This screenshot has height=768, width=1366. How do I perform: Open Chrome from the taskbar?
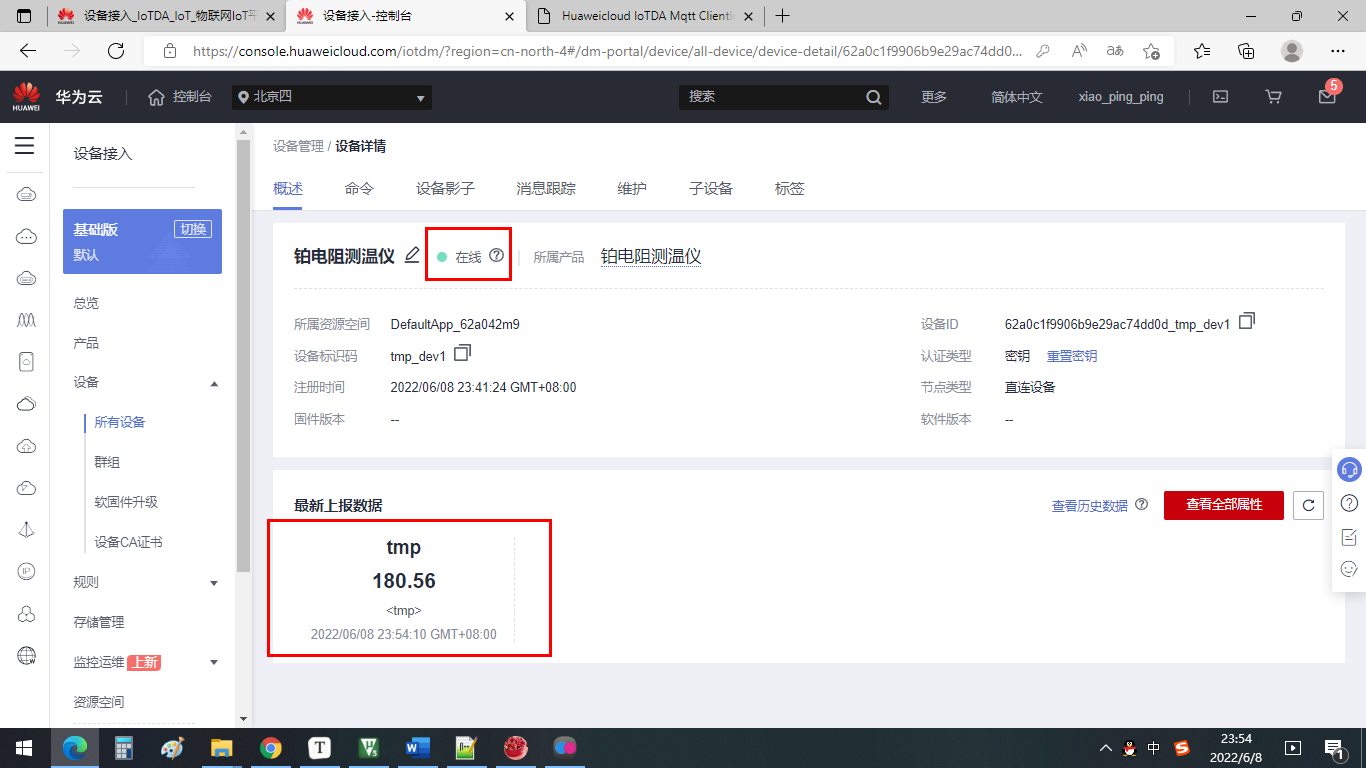[x=270, y=747]
